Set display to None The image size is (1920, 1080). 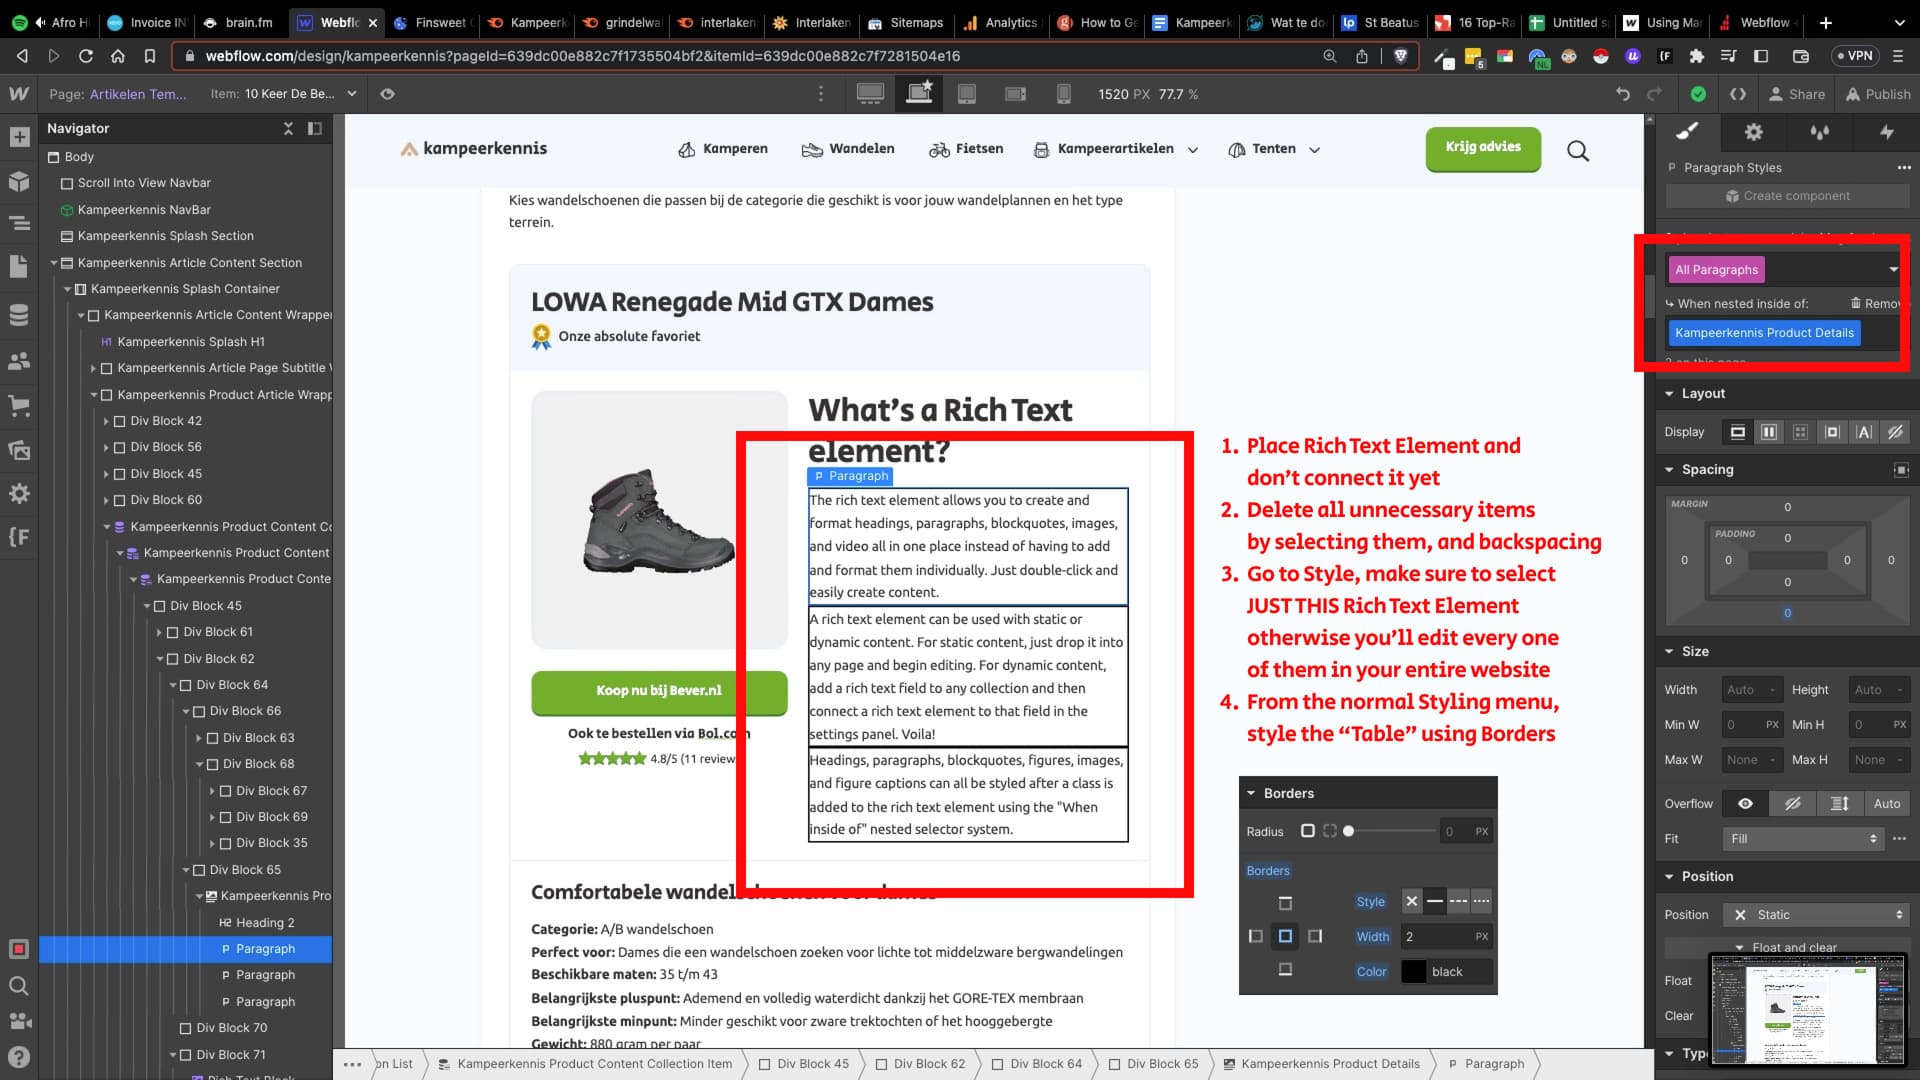coord(1895,432)
